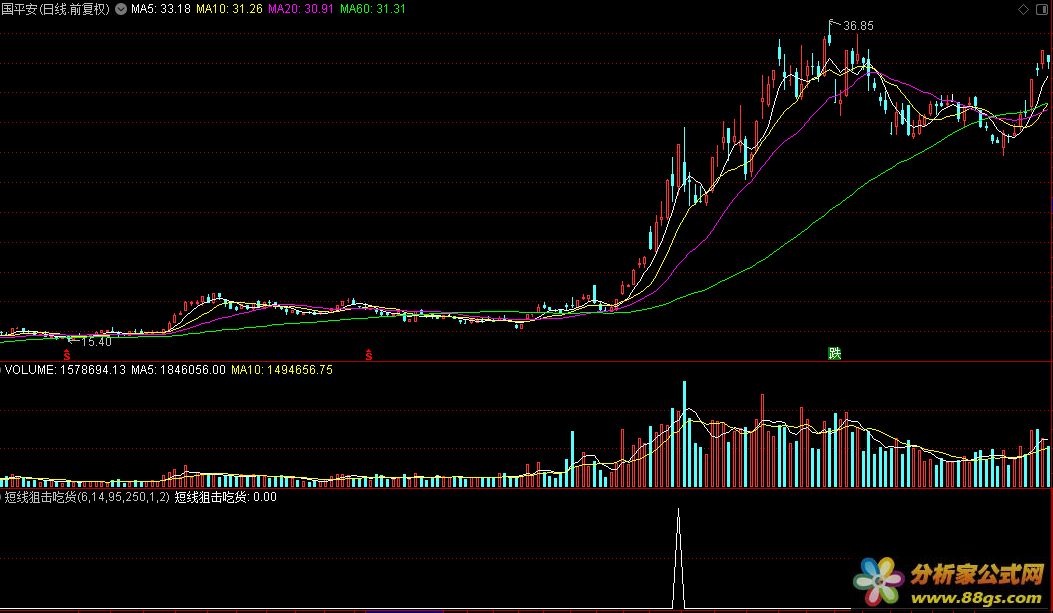The width and height of the screenshot is (1053, 613).
Task: Click the red S marker below 15.40
Action: coord(66,355)
